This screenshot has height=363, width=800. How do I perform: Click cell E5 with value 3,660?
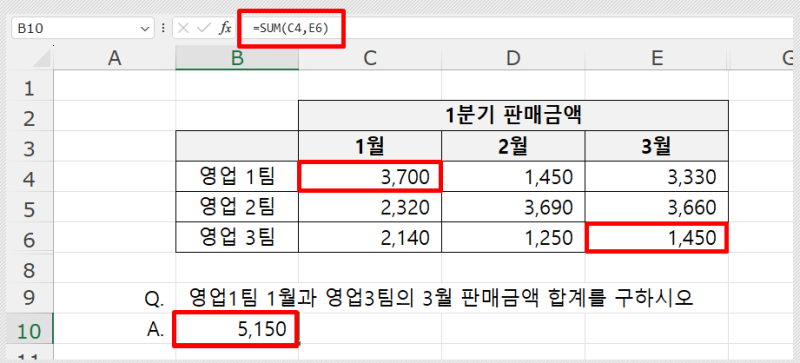pyautogui.click(x=657, y=207)
